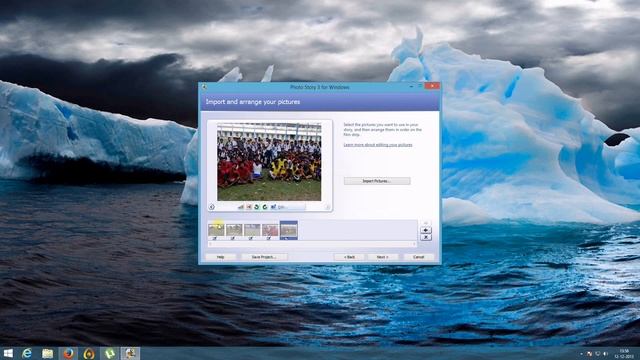The image size is (640, 360).
Task: Select the highlighted fifth filmstrip thumbnail
Action: tap(289, 230)
